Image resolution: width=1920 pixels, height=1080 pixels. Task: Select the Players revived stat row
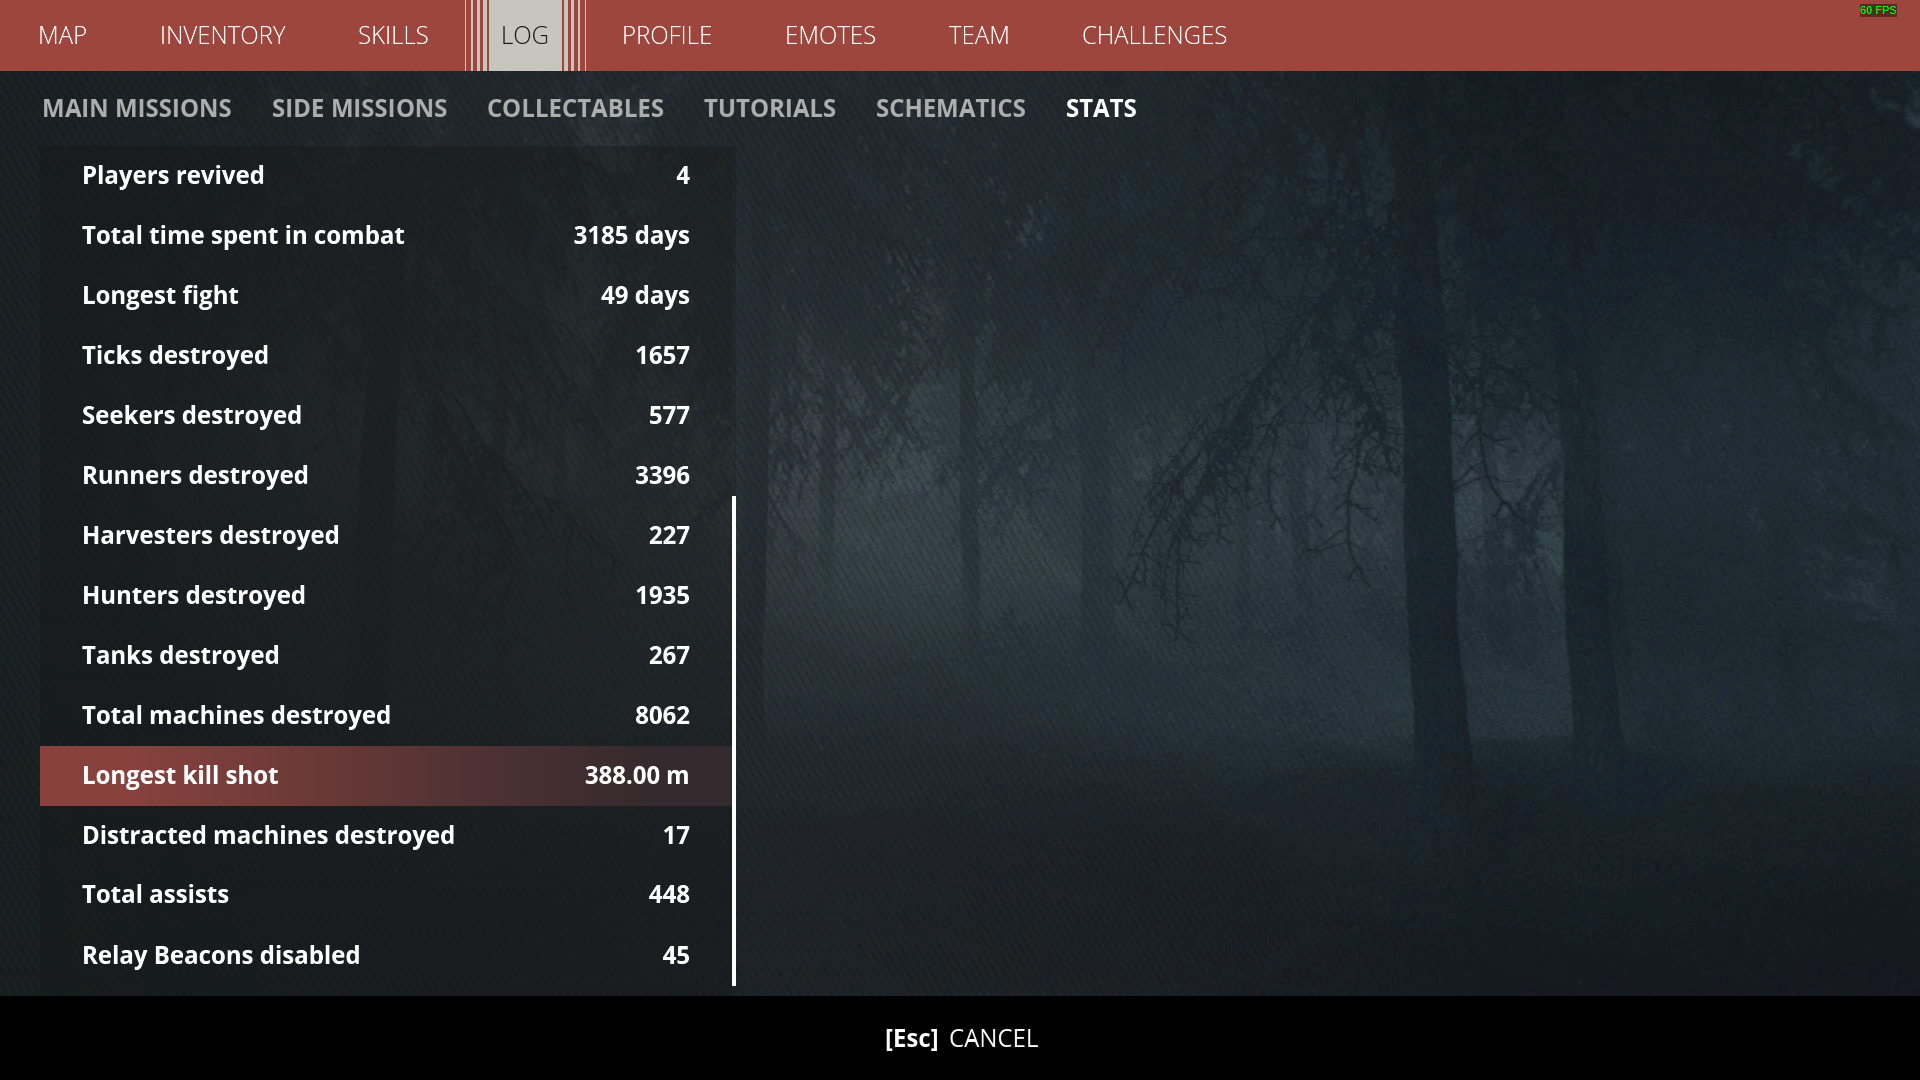tap(386, 176)
